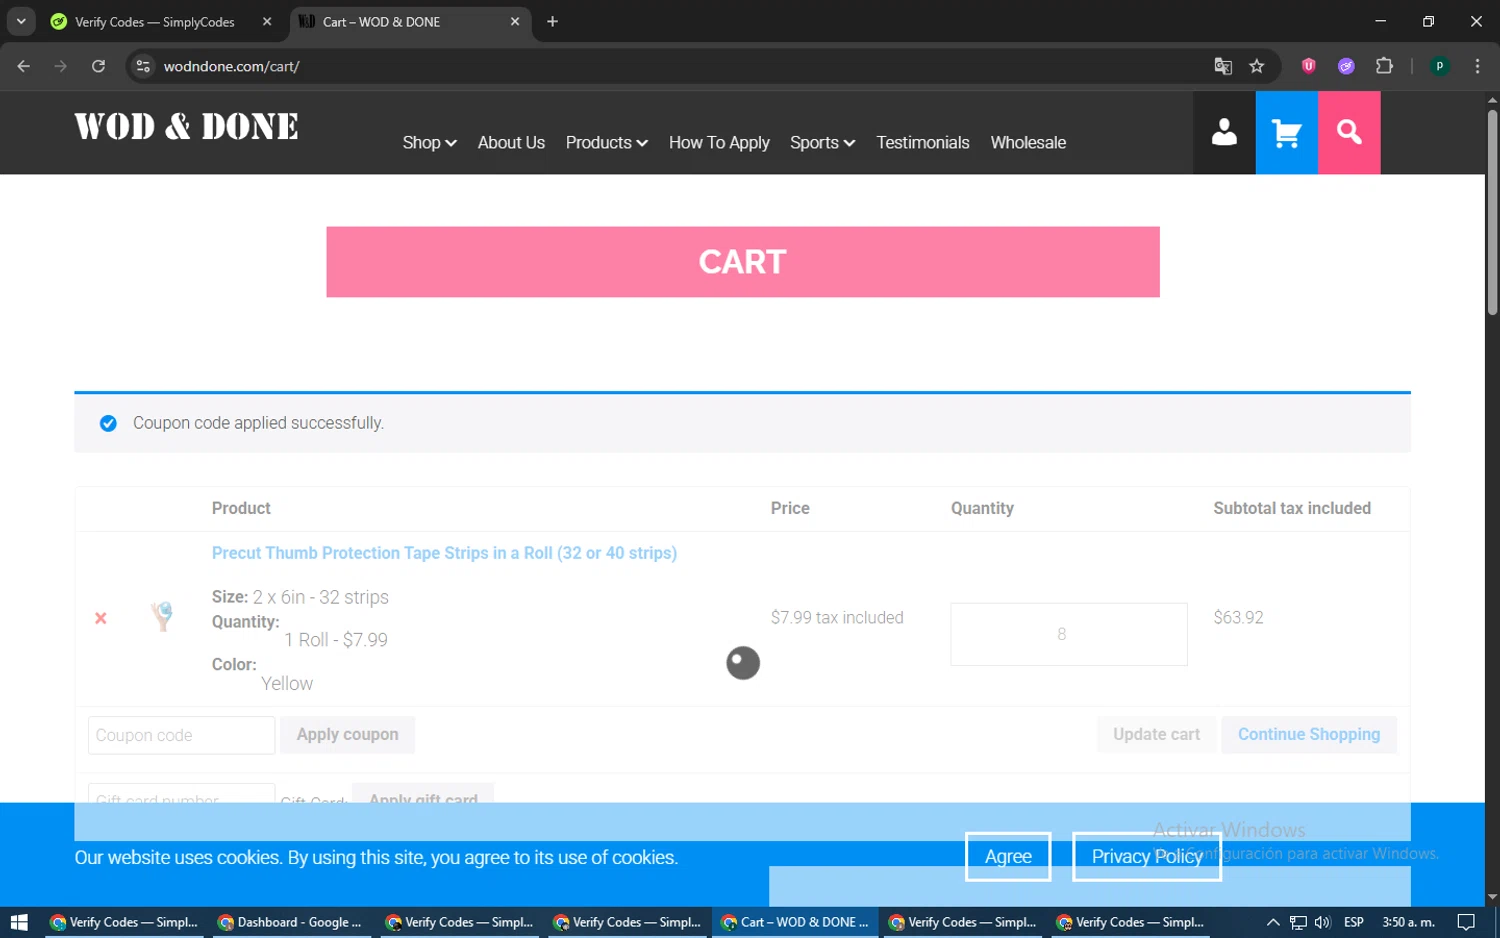This screenshot has height=938, width=1500.
Task: Open the product thumbnail image in the cart
Action: [162, 616]
